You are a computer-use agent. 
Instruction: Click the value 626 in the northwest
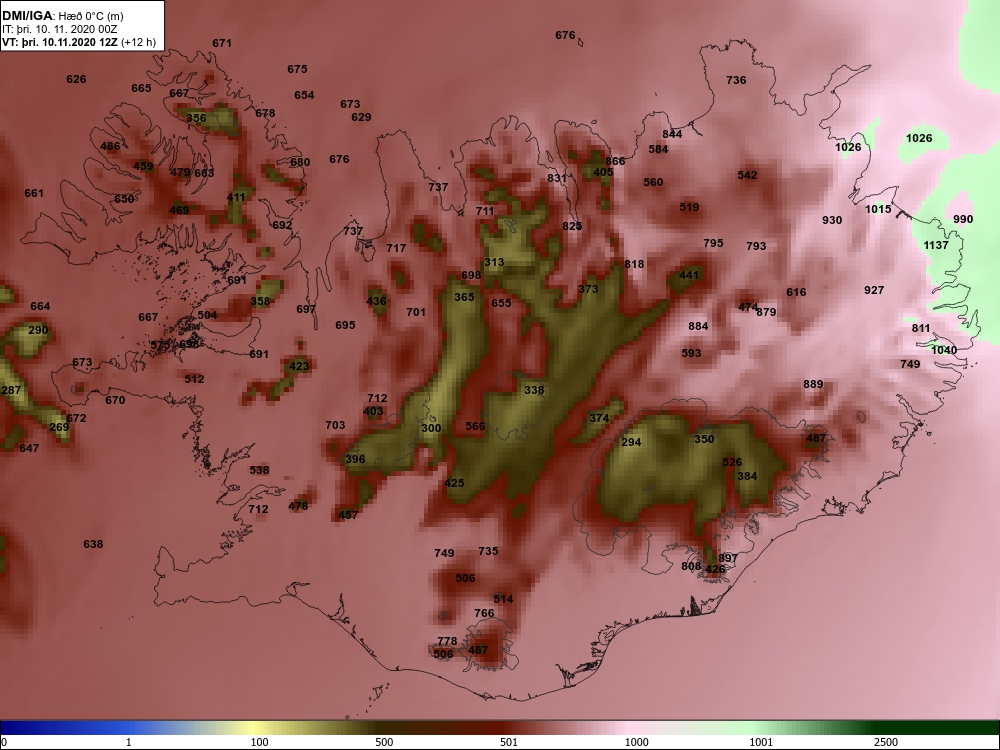tap(76, 80)
